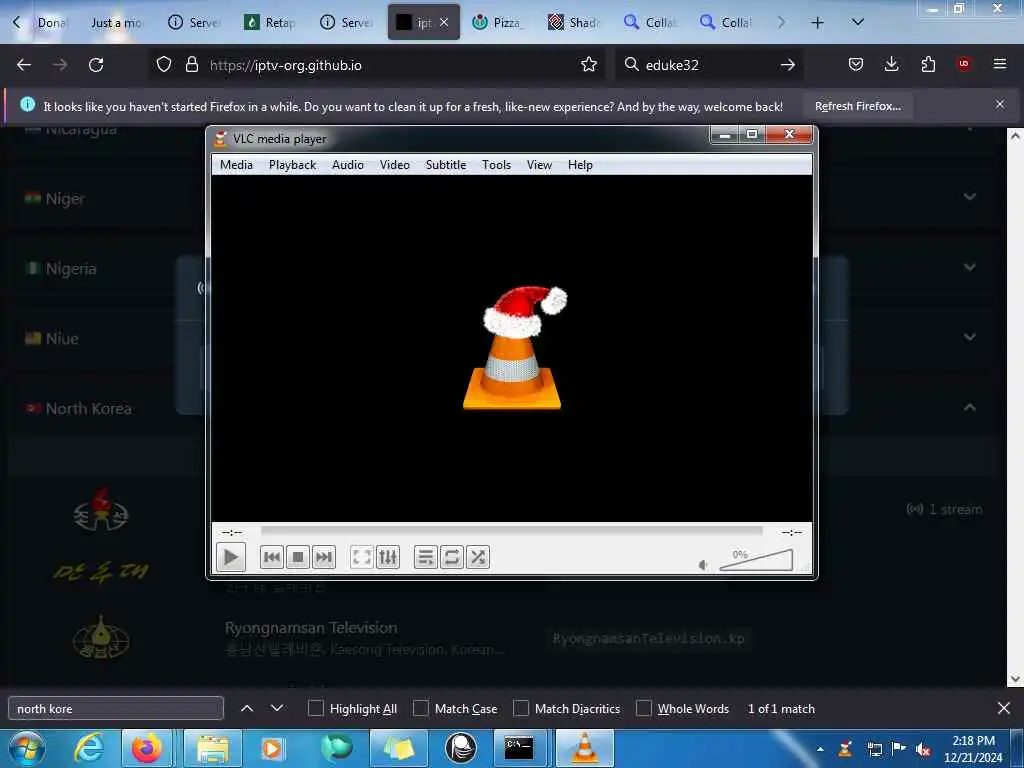
Task: Open VLC View menu
Action: pyautogui.click(x=539, y=165)
